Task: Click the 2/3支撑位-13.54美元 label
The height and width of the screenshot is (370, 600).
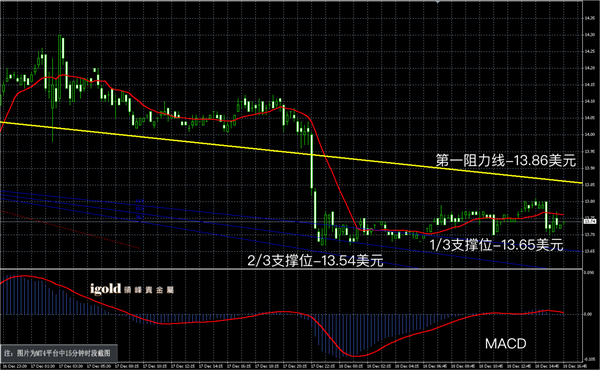Action: pyautogui.click(x=315, y=261)
